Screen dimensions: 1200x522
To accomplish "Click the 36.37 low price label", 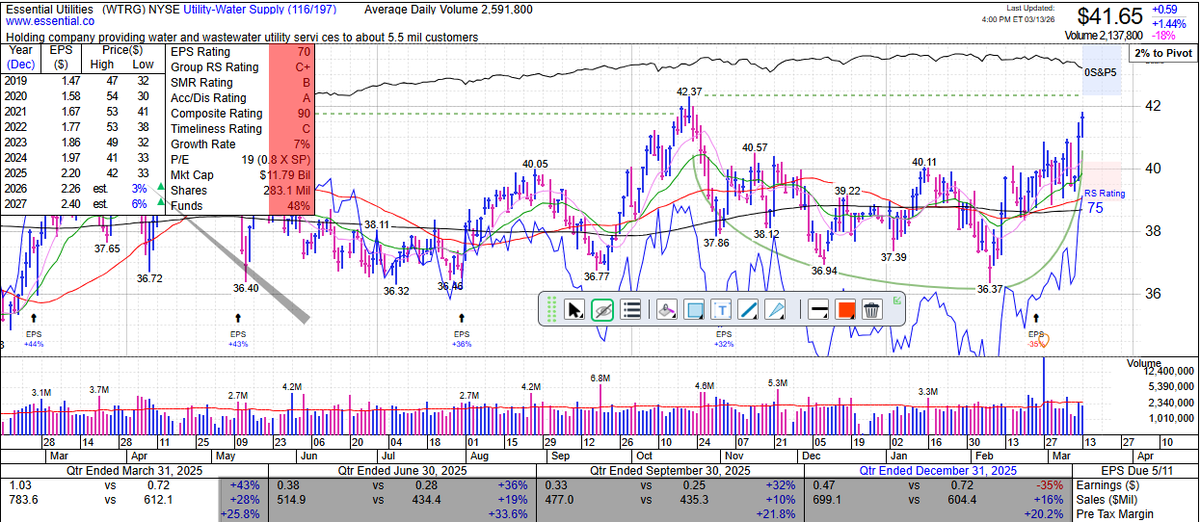I will [990, 289].
